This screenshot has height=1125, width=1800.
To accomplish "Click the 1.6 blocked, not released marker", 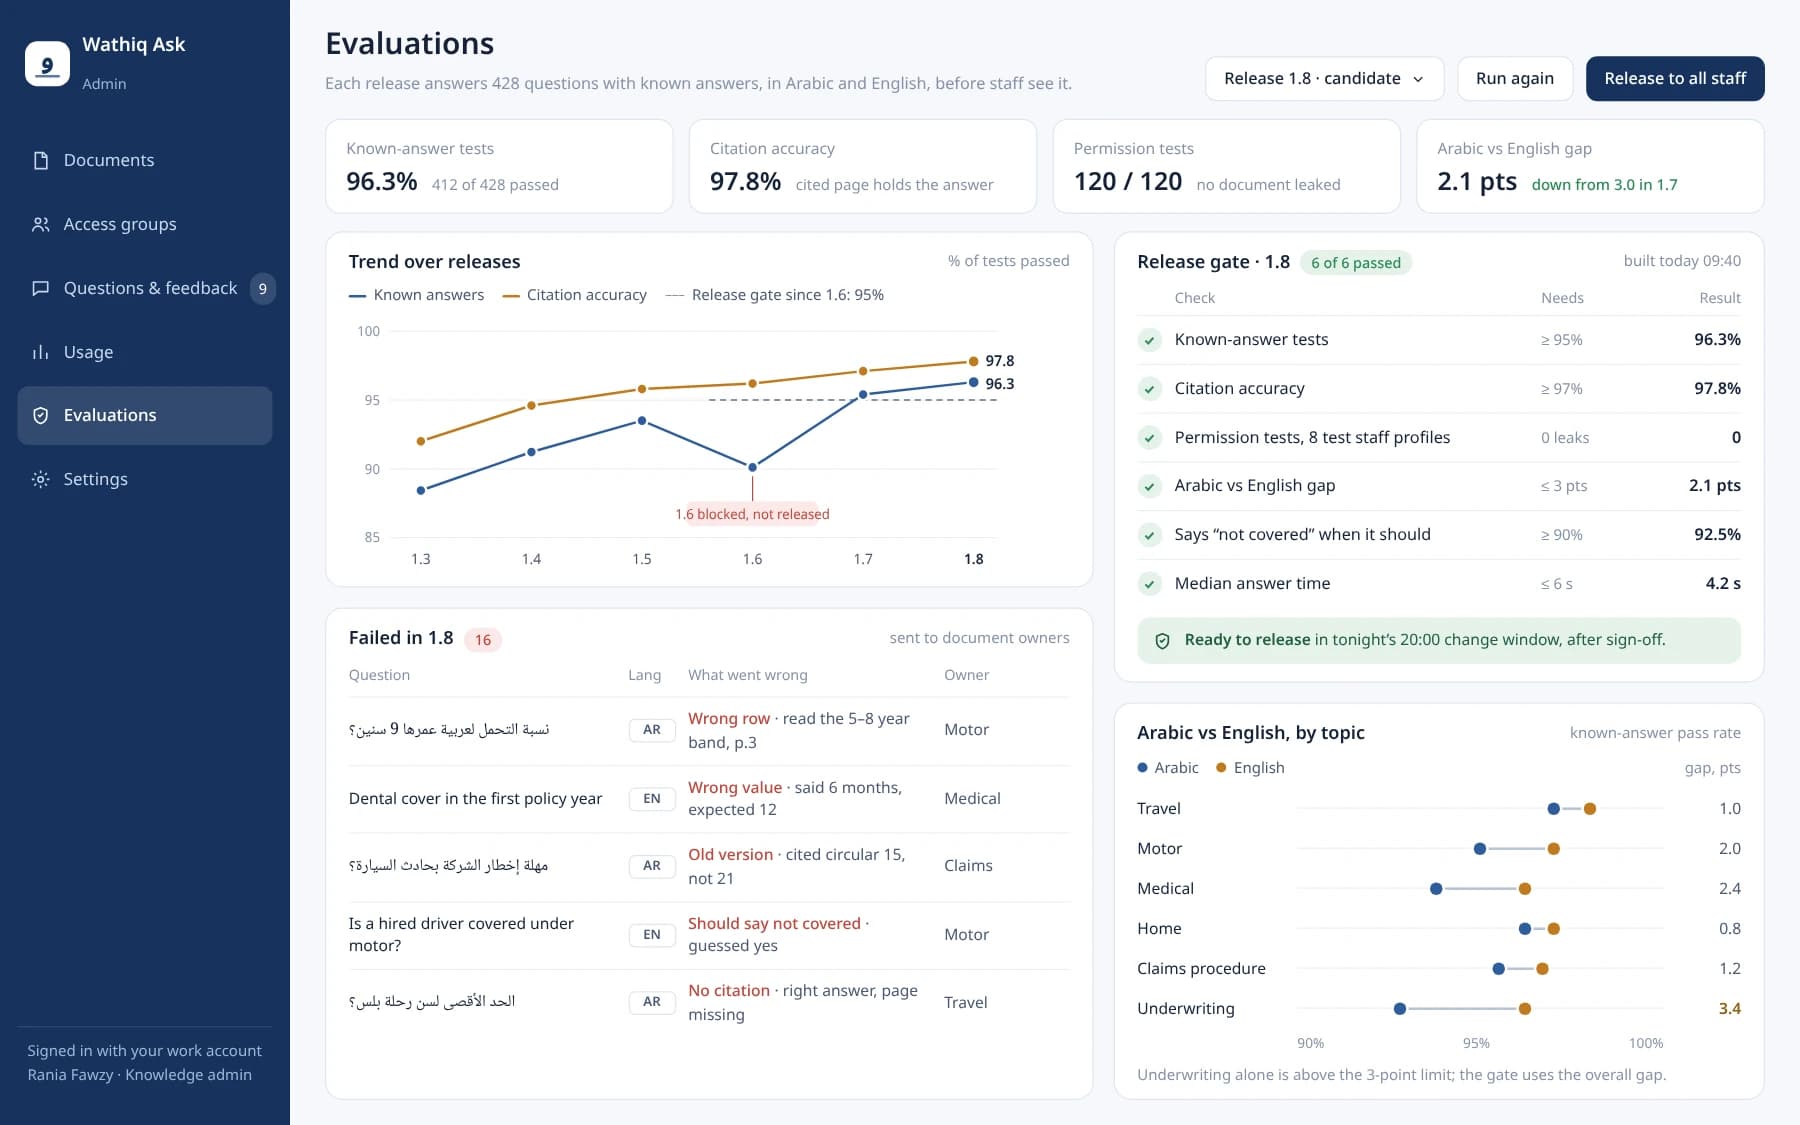I will click(752, 514).
